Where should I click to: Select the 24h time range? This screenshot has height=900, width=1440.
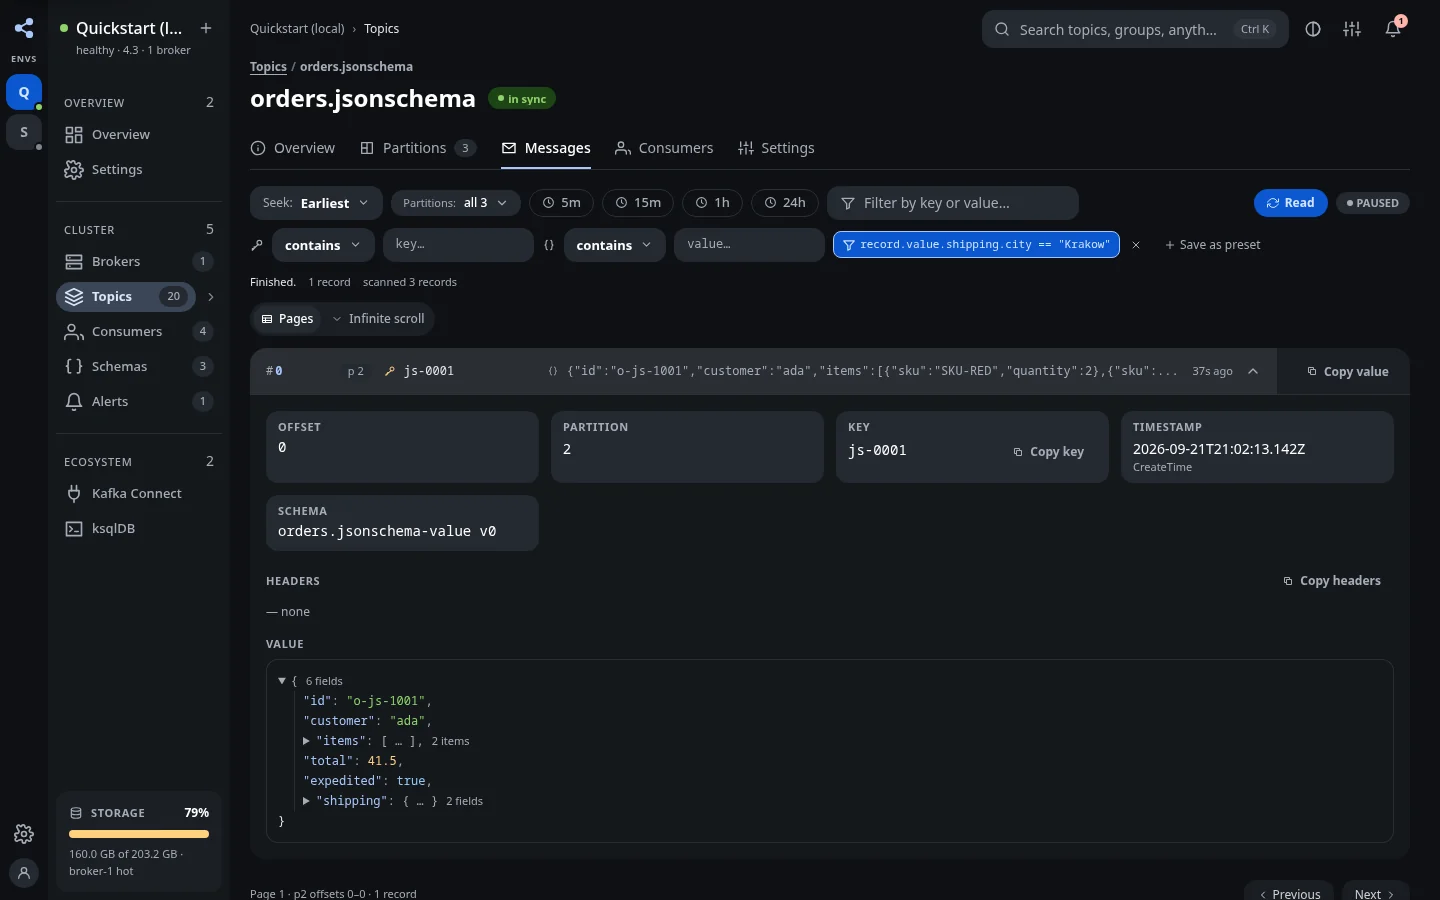click(x=785, y=203)
